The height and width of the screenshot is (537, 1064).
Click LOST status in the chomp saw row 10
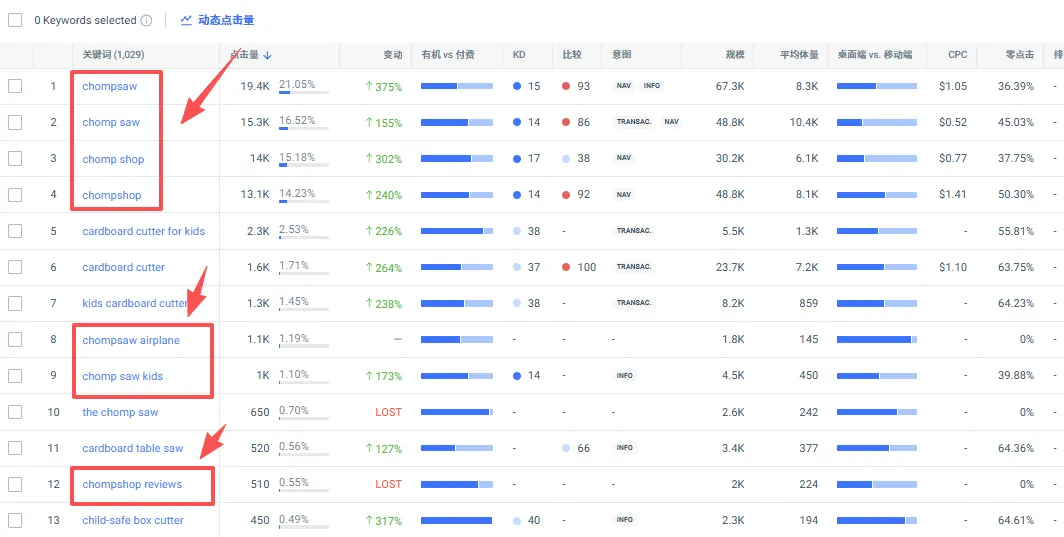click(x=388, y=412)
